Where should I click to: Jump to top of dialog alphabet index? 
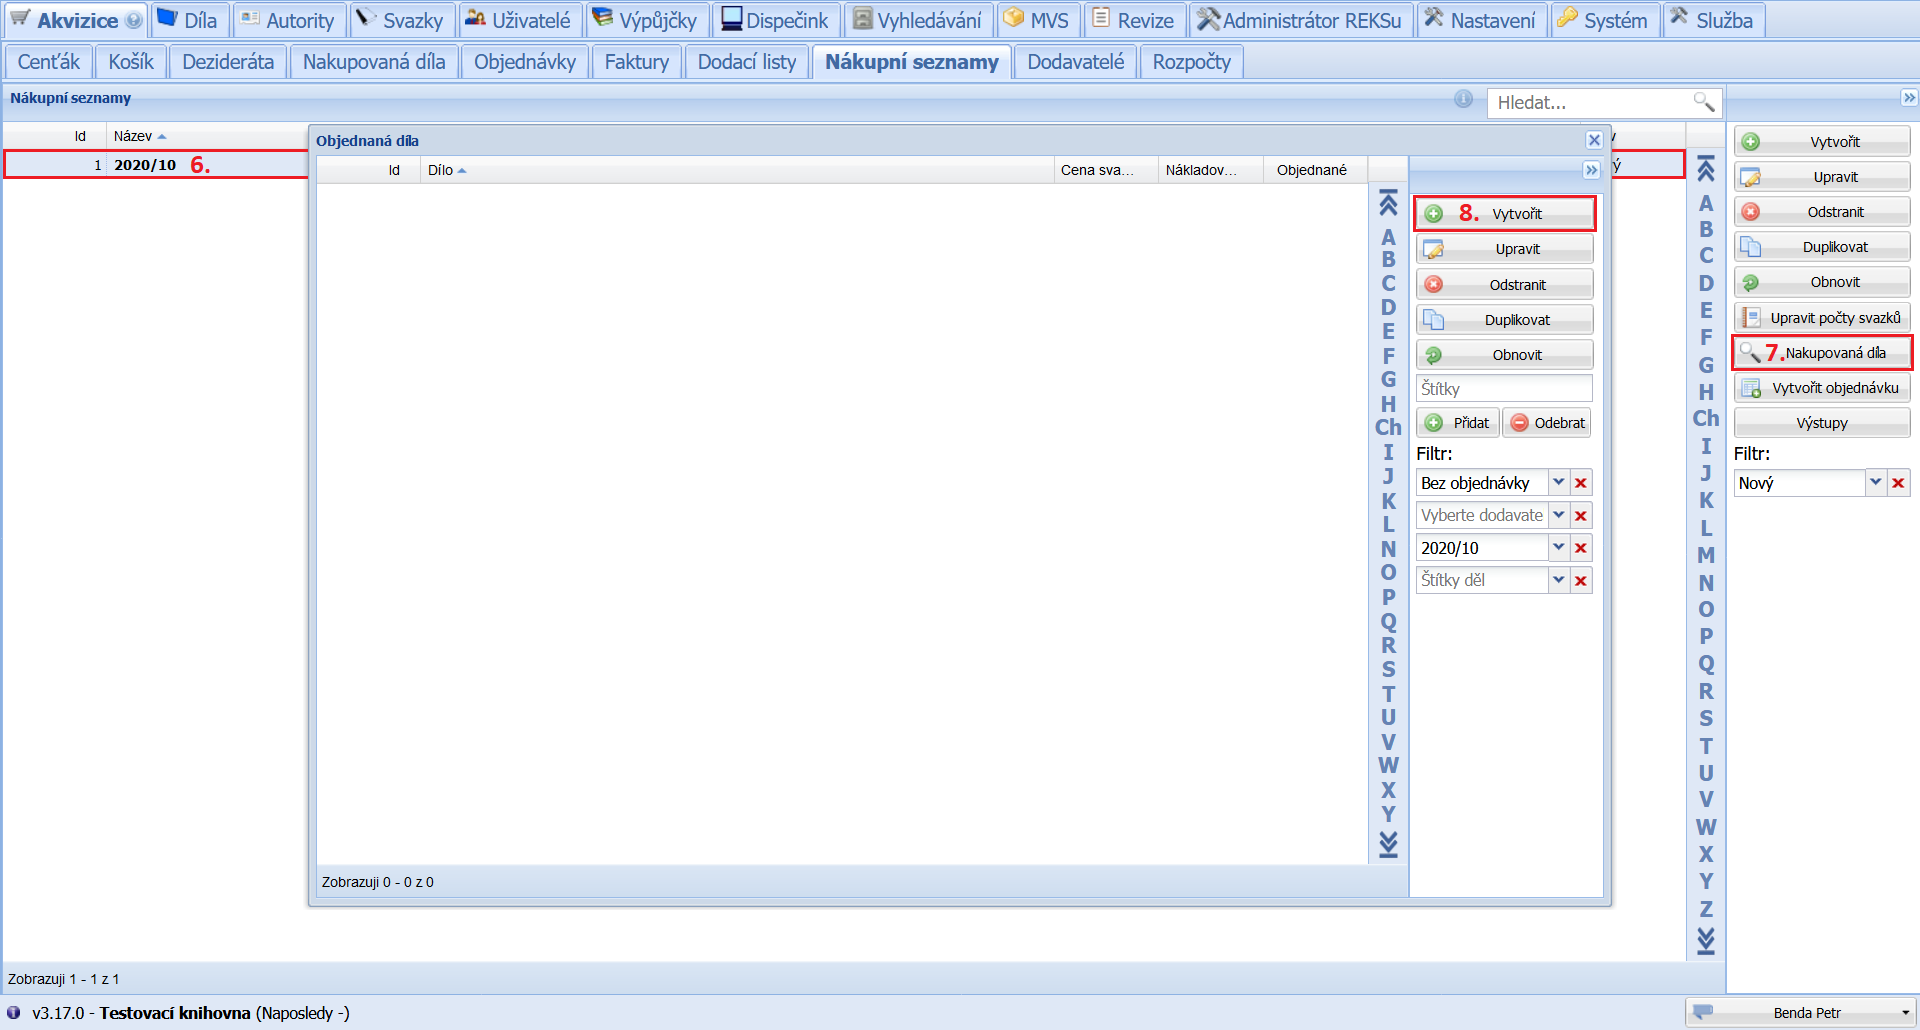tap(1388, 203)
